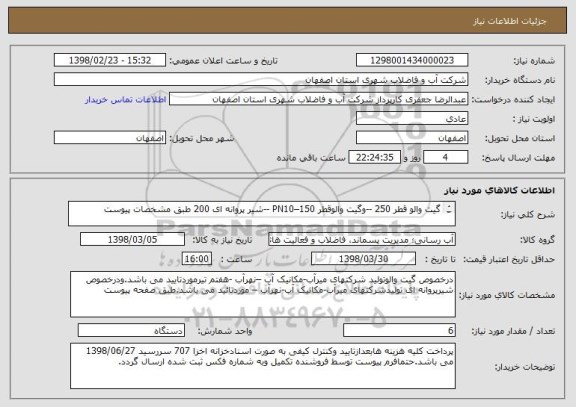The height and width of the screenshot is (407, 576).
Task: Click the تاریخ نیاز به کالا field 1398/03/05
Action: point(132,239)
